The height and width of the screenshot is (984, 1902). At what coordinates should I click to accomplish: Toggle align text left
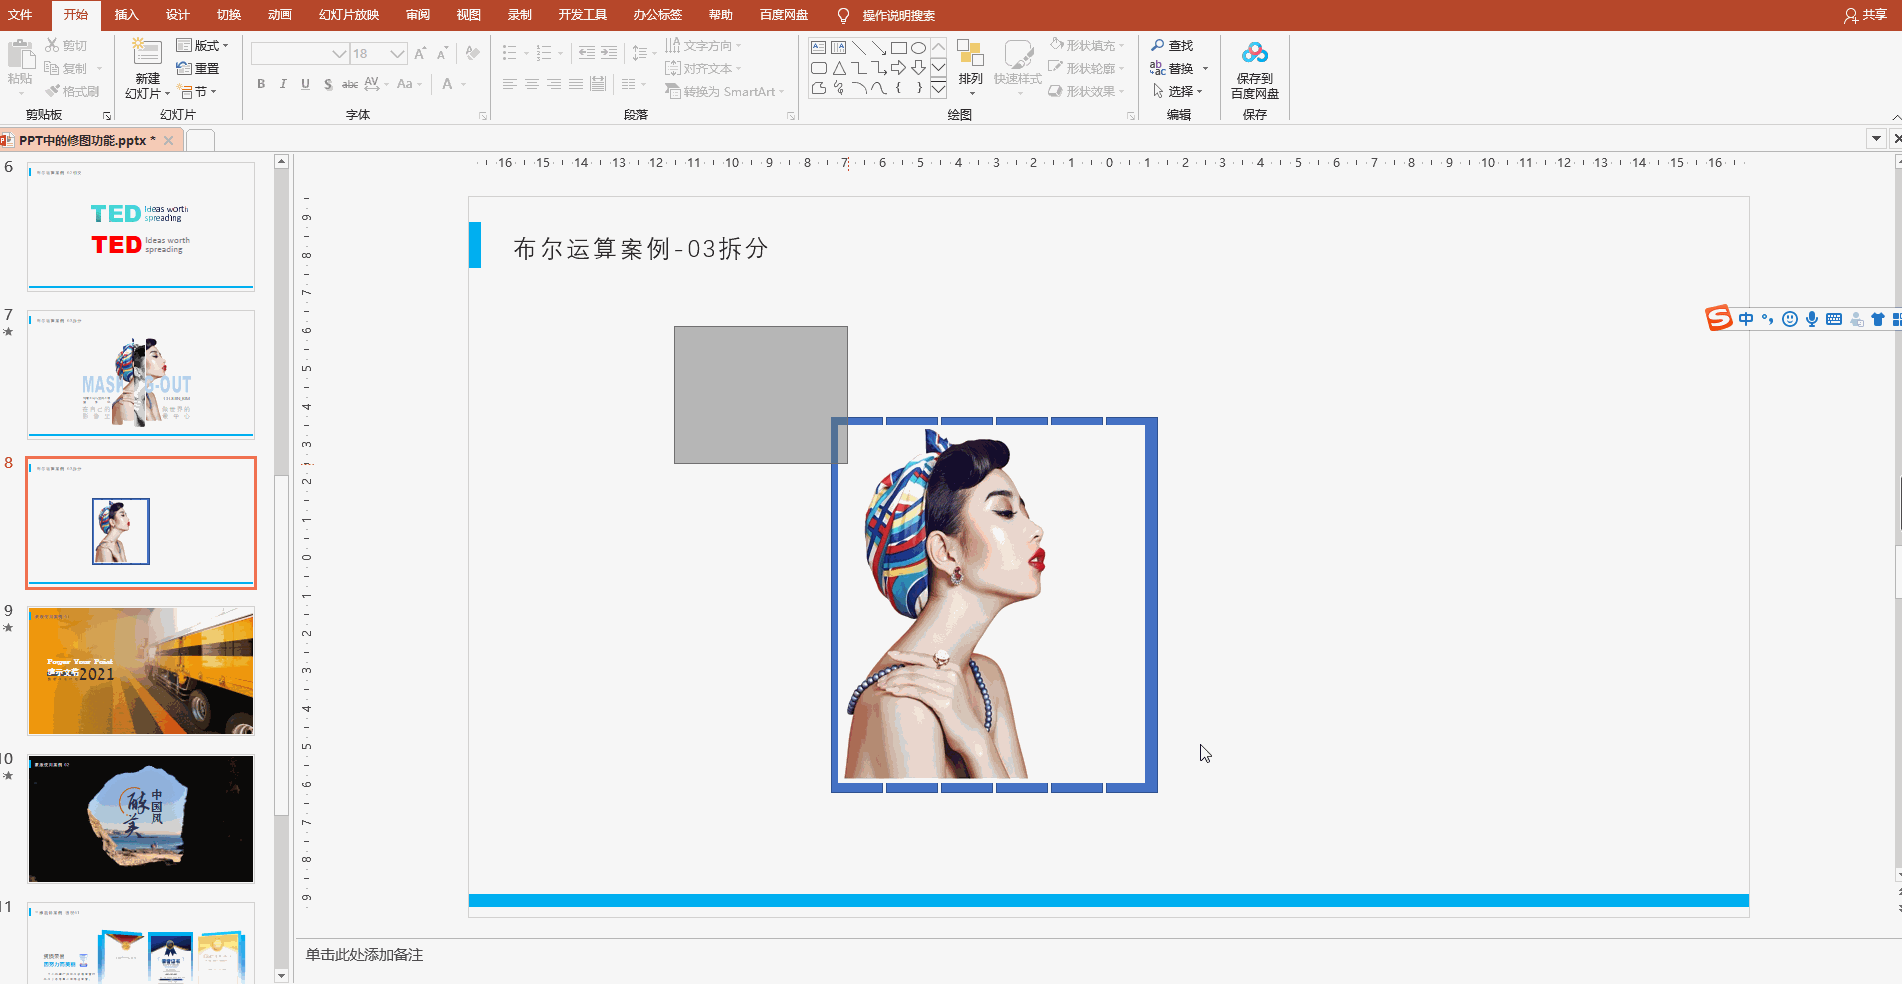[510, 84]
